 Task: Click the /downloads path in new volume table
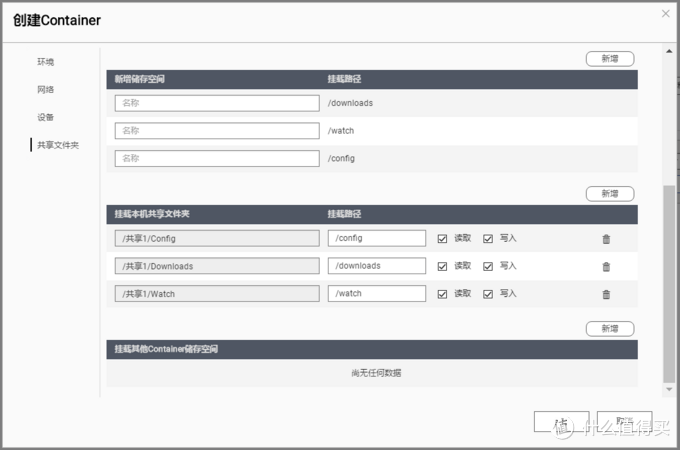point(350,103)
